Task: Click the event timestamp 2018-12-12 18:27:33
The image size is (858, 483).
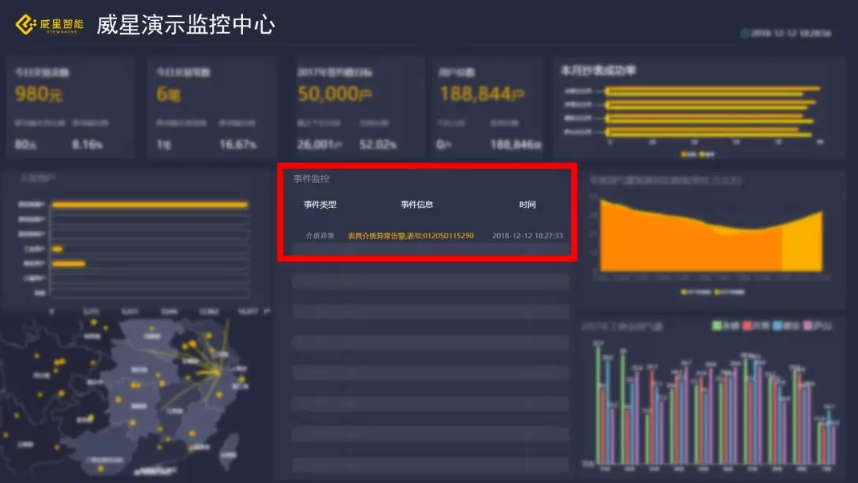Action: (527, 236)
